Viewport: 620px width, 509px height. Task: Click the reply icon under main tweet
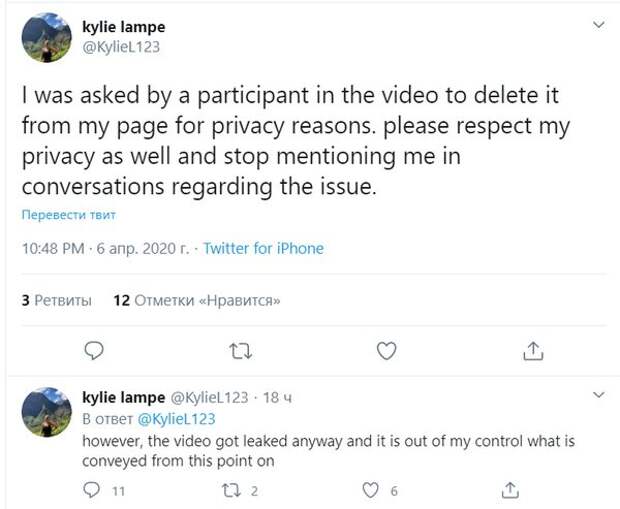(x=94, y=350)
